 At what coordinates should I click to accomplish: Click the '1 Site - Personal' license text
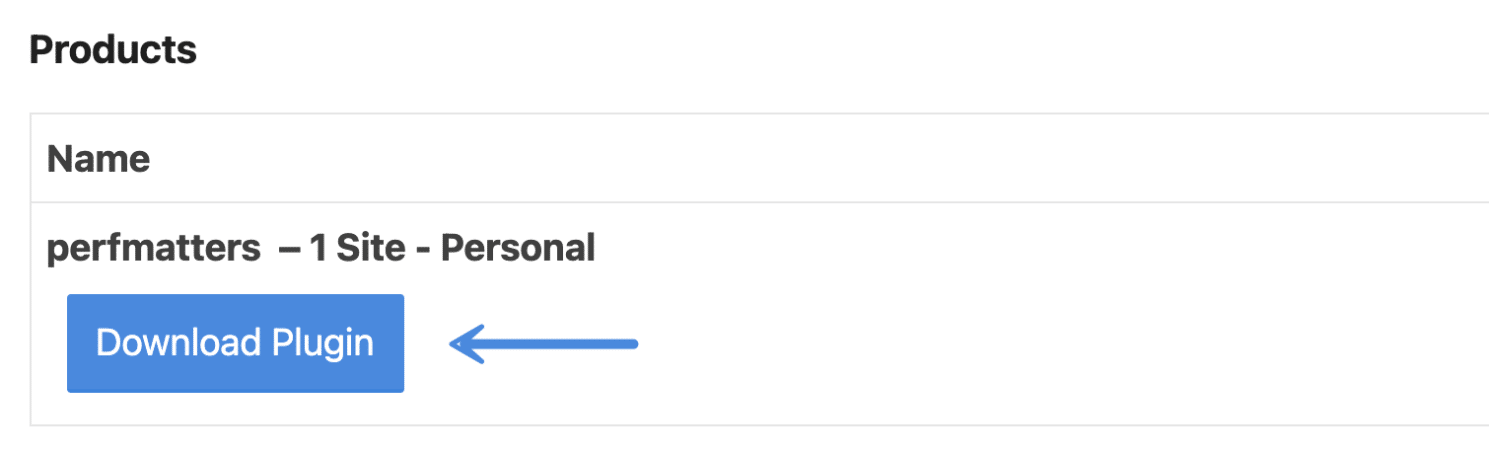[452, 248]
